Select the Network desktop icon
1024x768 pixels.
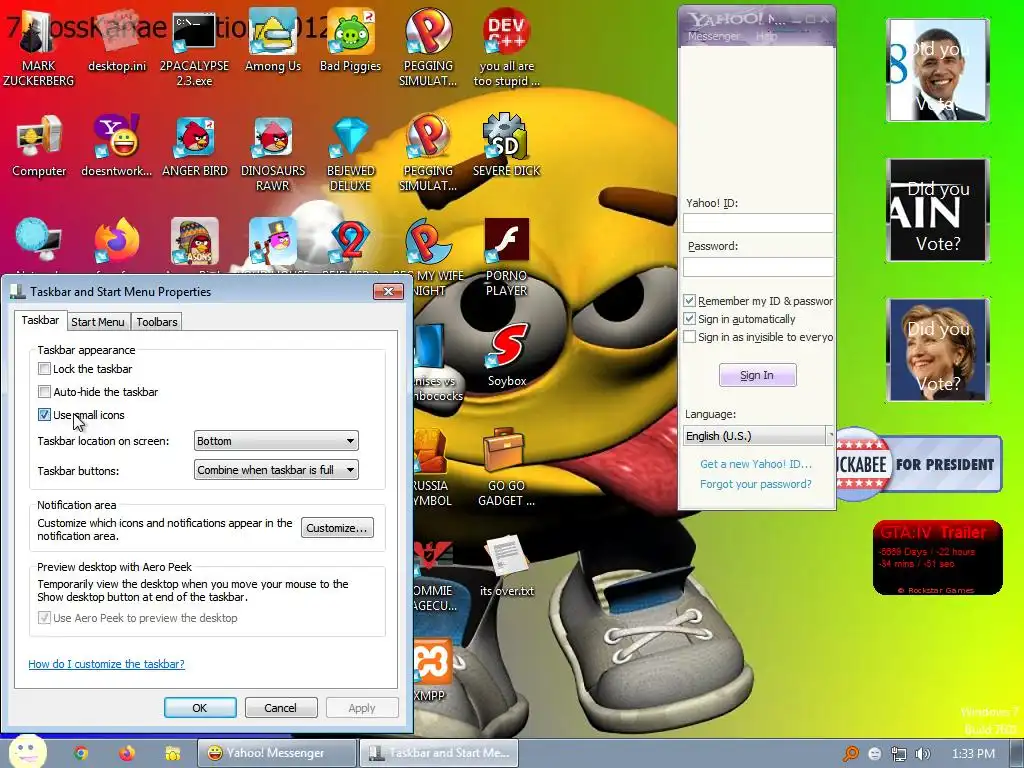pyautogui.click(x=38, y=240)
